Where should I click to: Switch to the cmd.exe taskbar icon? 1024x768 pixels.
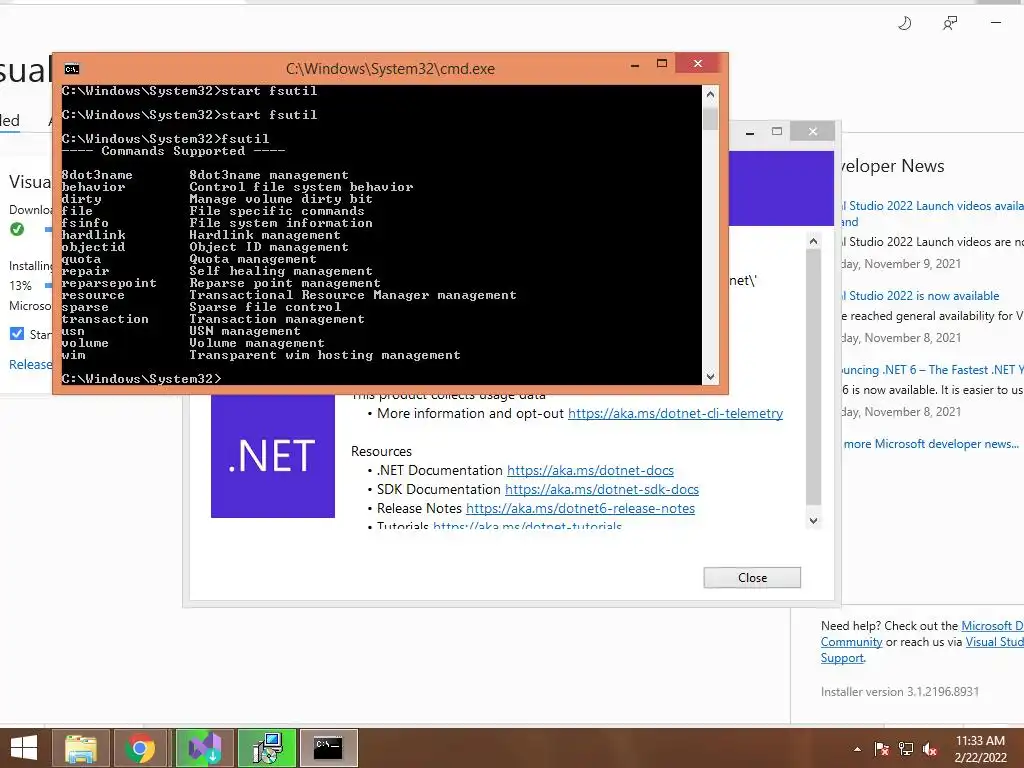(328, 748)
